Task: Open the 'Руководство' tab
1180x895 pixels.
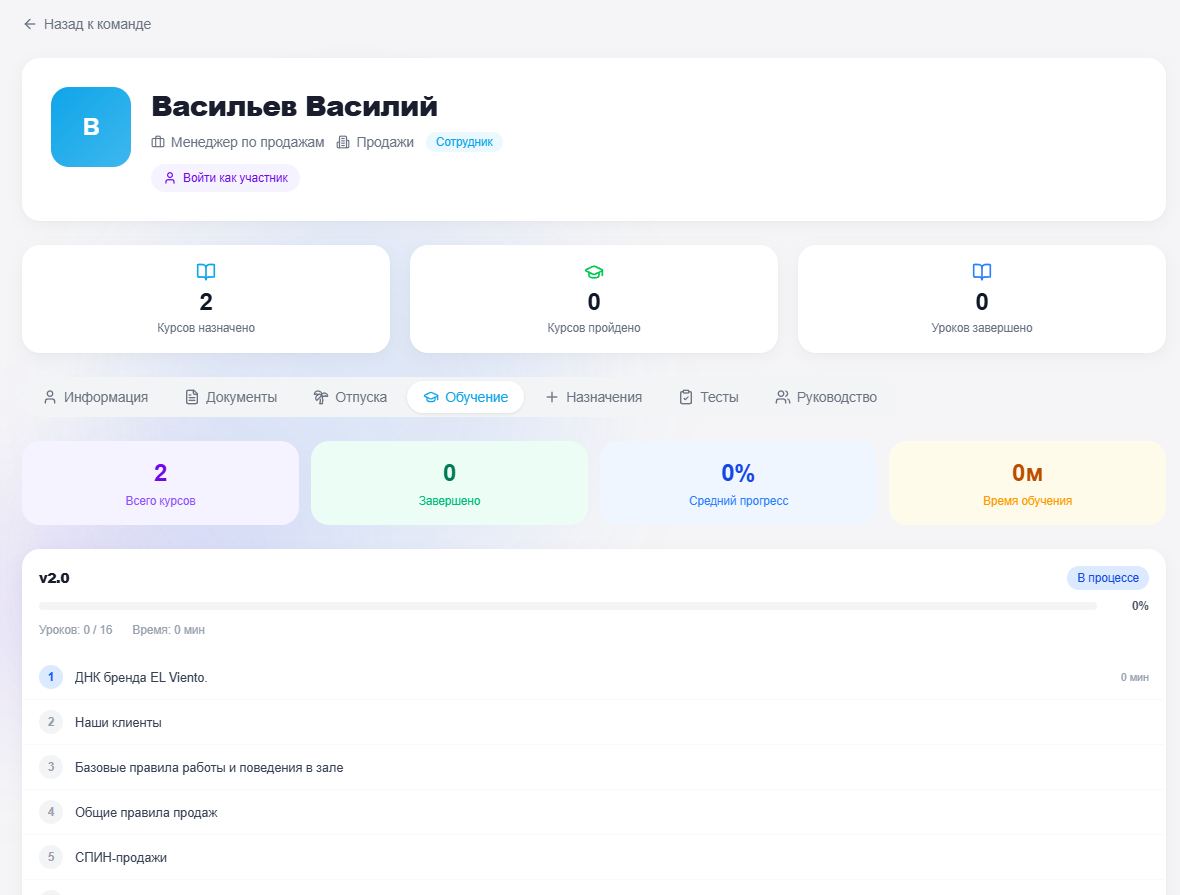Action: coord(826,397)
